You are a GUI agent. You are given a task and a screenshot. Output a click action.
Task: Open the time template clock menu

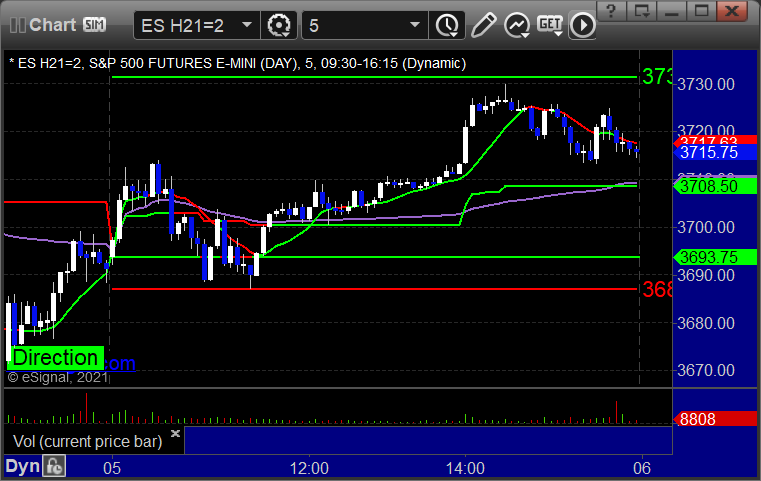[447, 25]
